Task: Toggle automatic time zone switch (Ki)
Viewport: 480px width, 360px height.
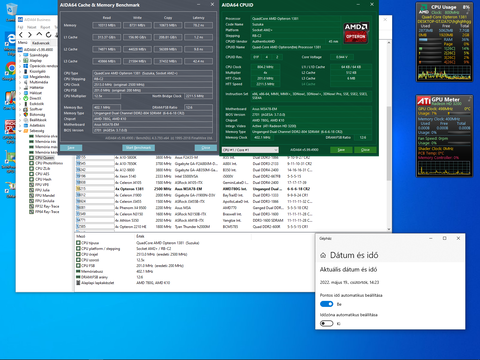Action: [326, 323]
